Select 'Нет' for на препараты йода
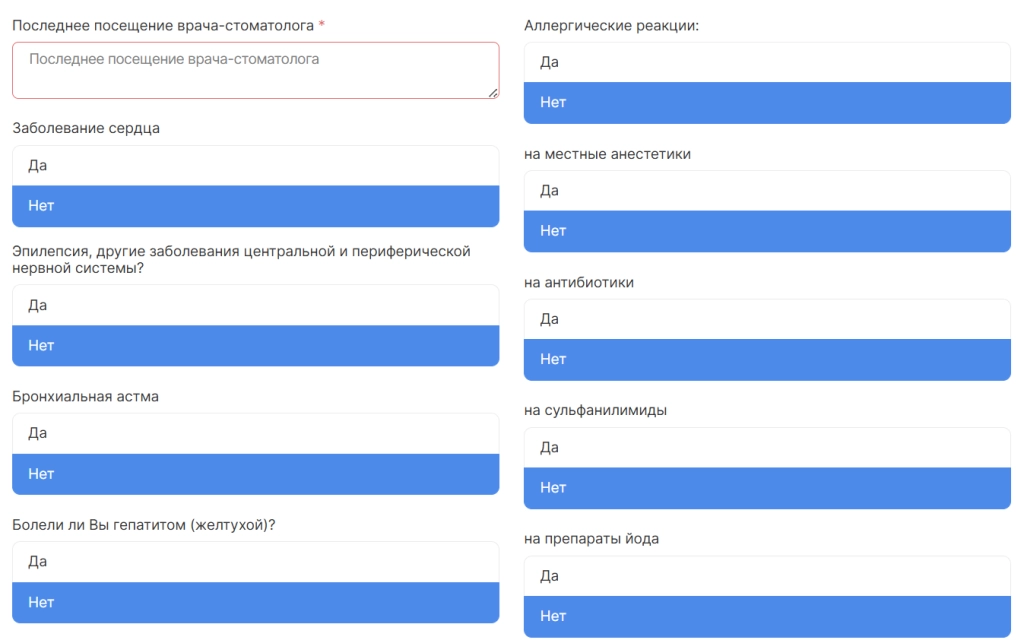1024x640 pixels. tap(767, 617)
